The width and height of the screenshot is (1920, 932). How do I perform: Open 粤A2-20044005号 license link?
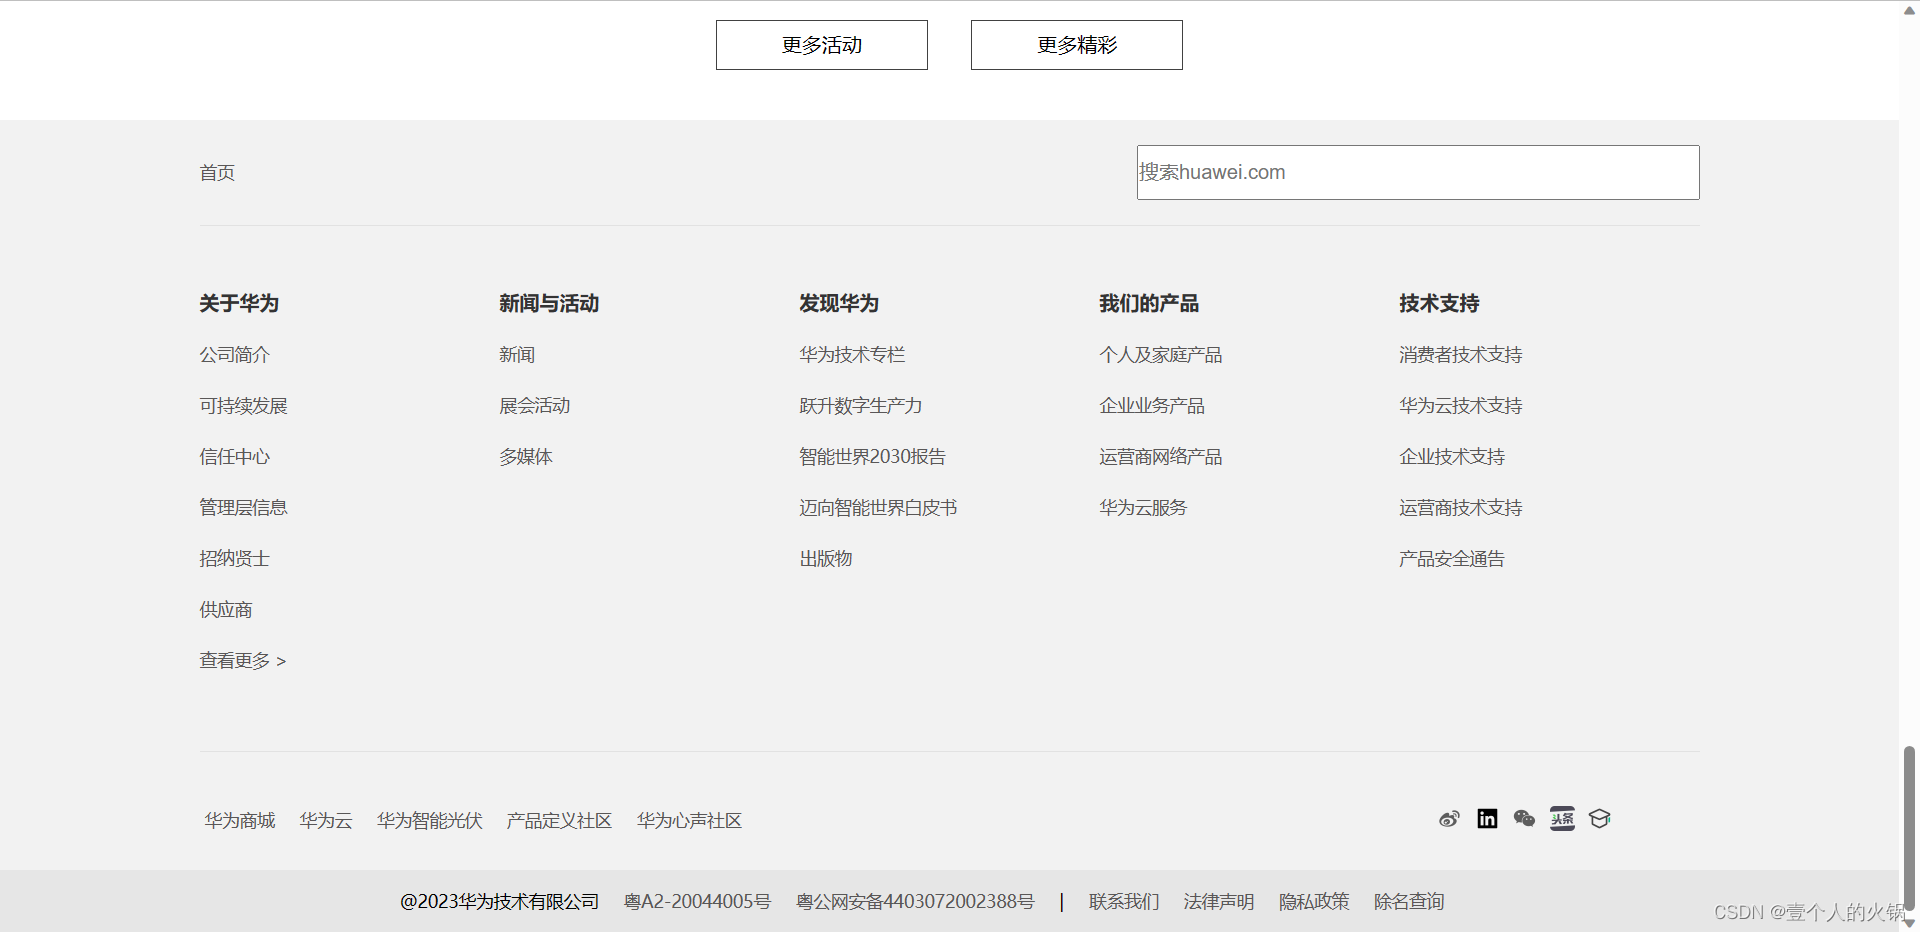click(698, 902)
